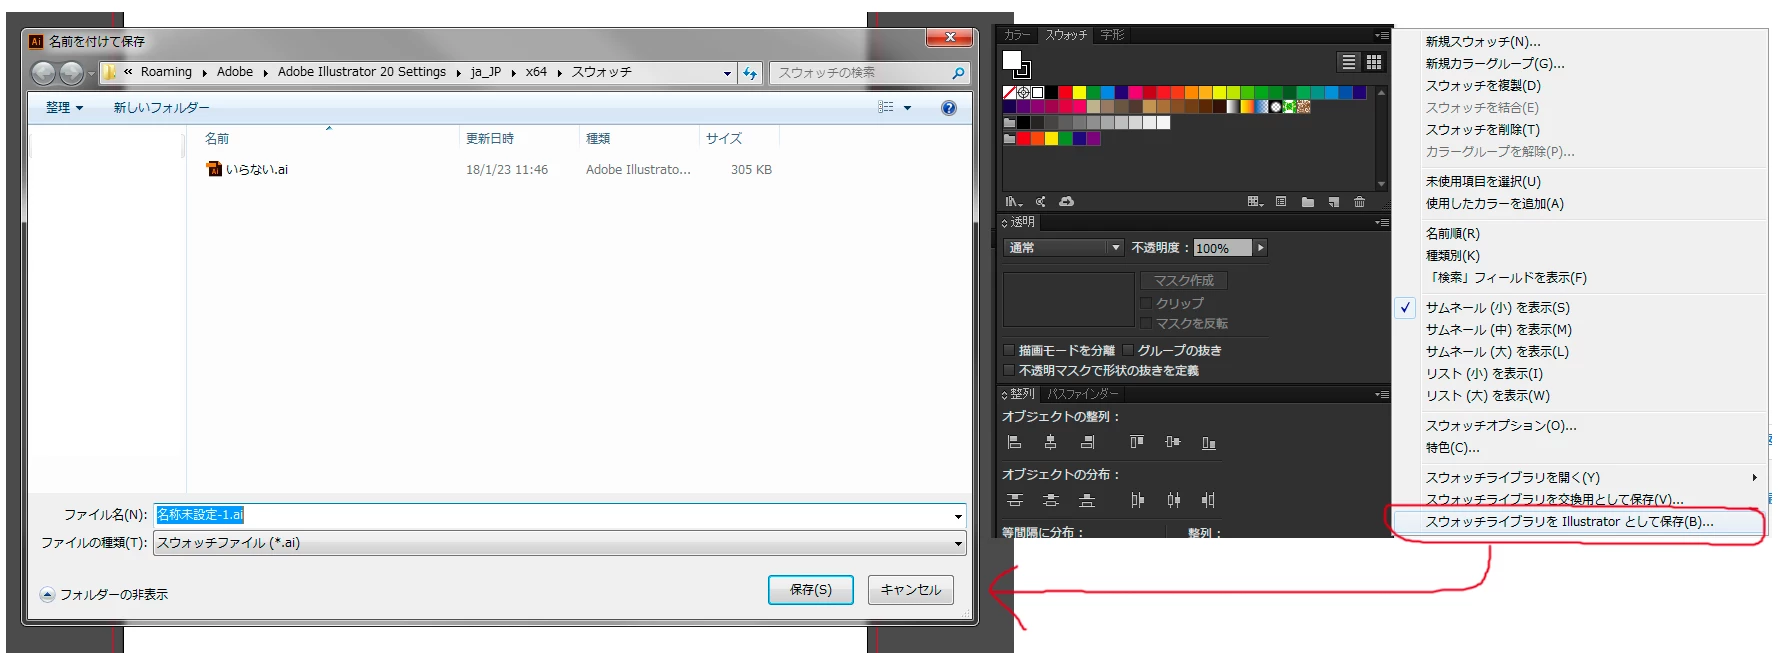Click the キャンセル button
This screenshot has height=653, width=1788.
point(911,590)
